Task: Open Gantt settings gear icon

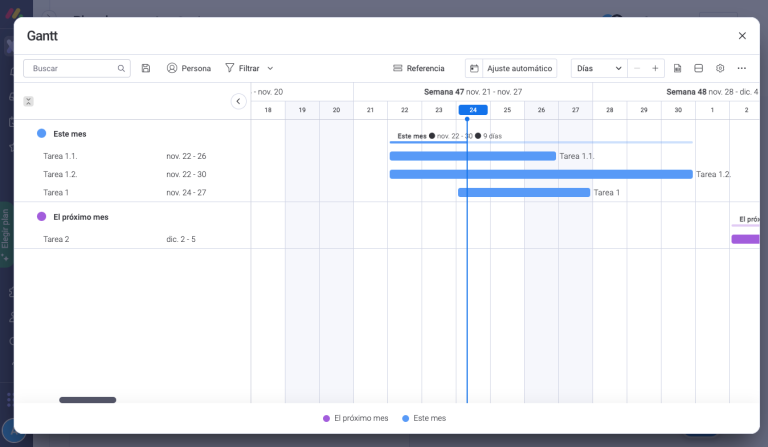Action: click(x=720, y=68)
